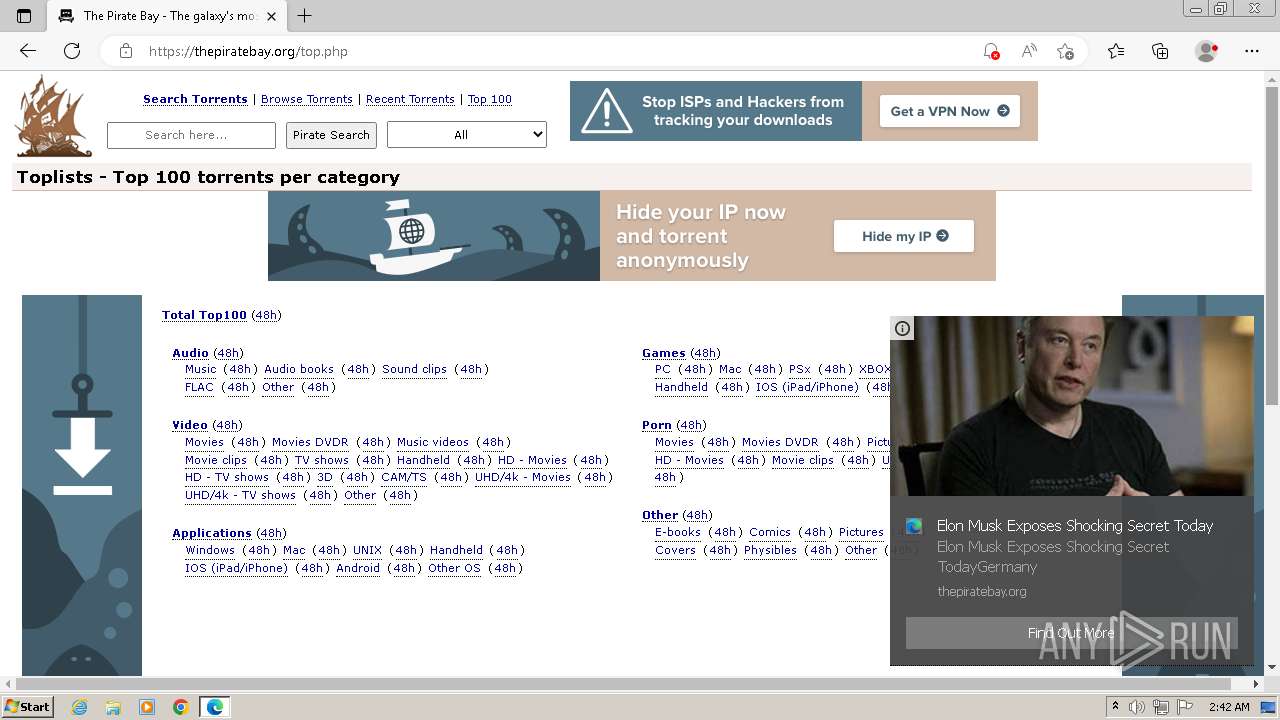
Task: Open E-books top list link
Action: tap(678, 532)
